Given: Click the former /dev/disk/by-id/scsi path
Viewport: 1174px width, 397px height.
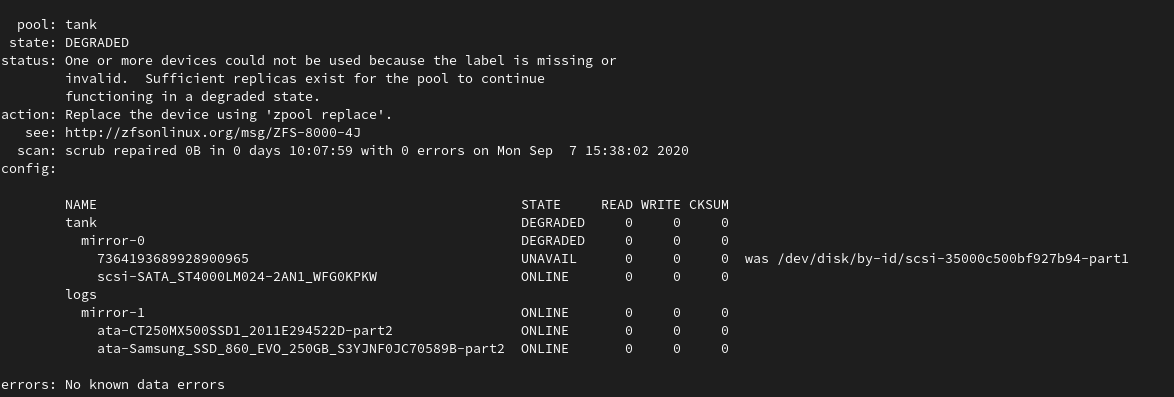Looking at the screenshot, I should pyautogui.click(x=952, y=258).
